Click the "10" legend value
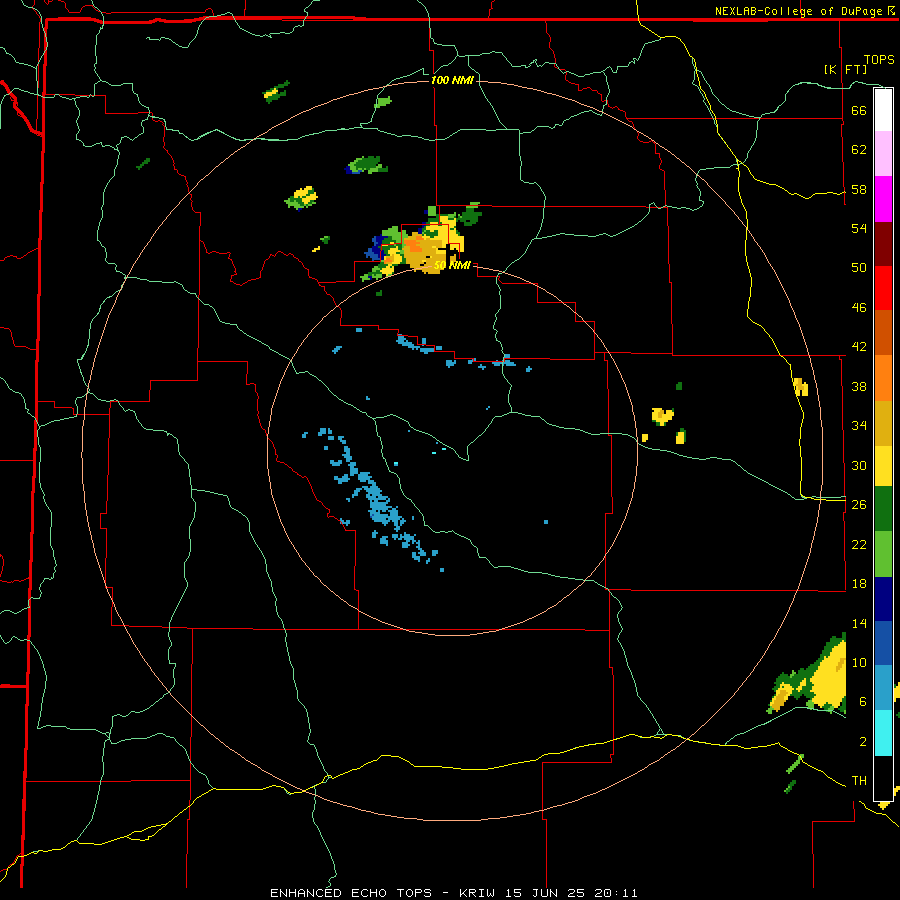This screenshot has height=900, width=900. click(859, 662)
